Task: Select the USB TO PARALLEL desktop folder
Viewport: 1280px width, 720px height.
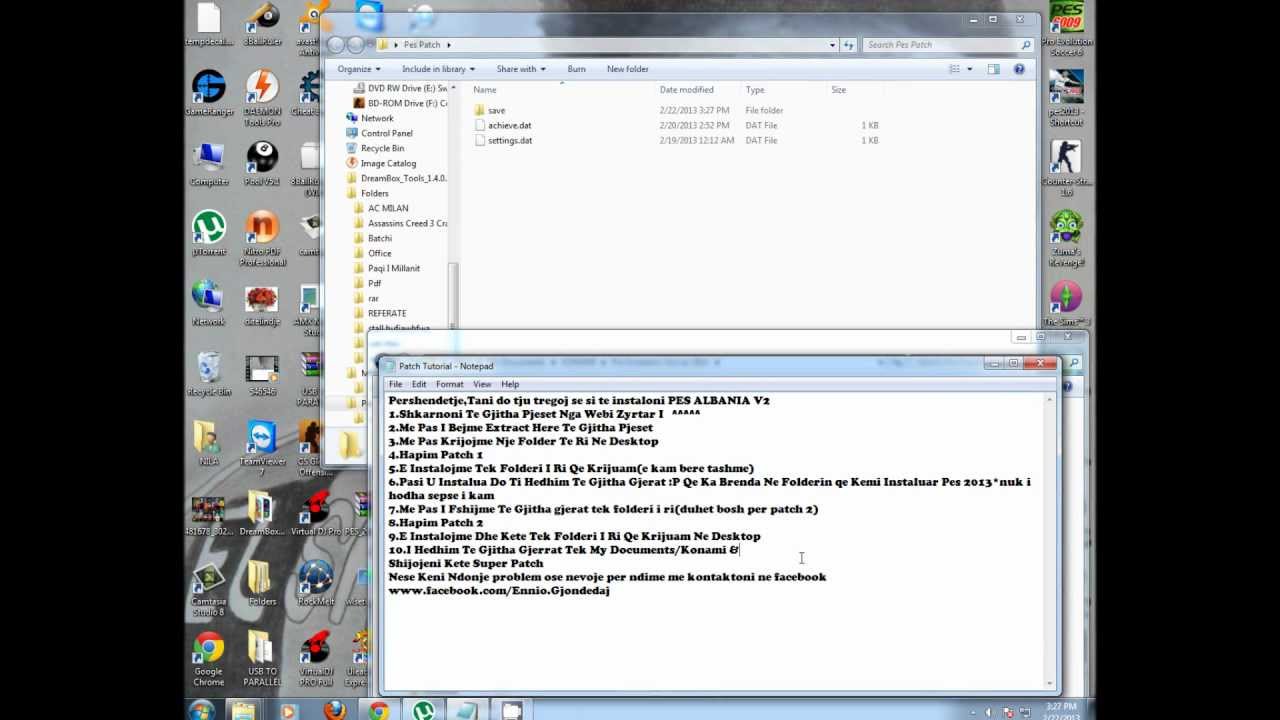Action: (x=262, y=659)
